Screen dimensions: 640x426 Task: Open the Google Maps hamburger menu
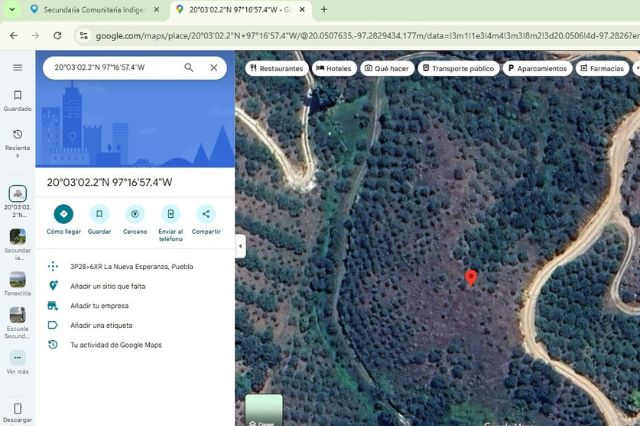point(18,67)
